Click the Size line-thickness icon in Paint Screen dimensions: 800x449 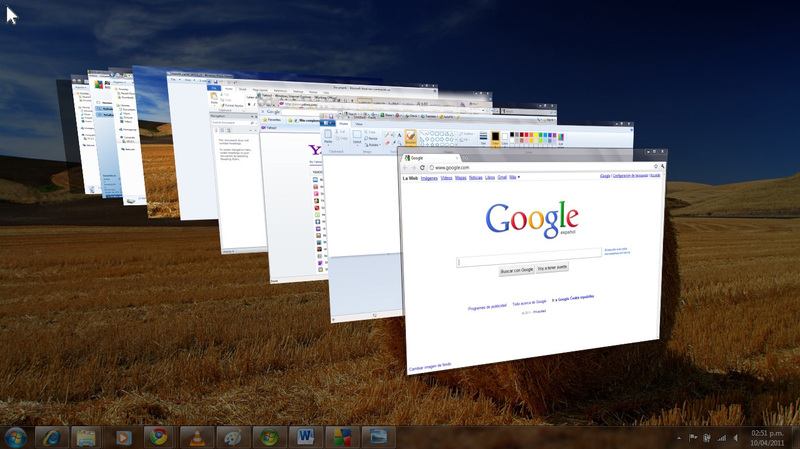point(483,137)
